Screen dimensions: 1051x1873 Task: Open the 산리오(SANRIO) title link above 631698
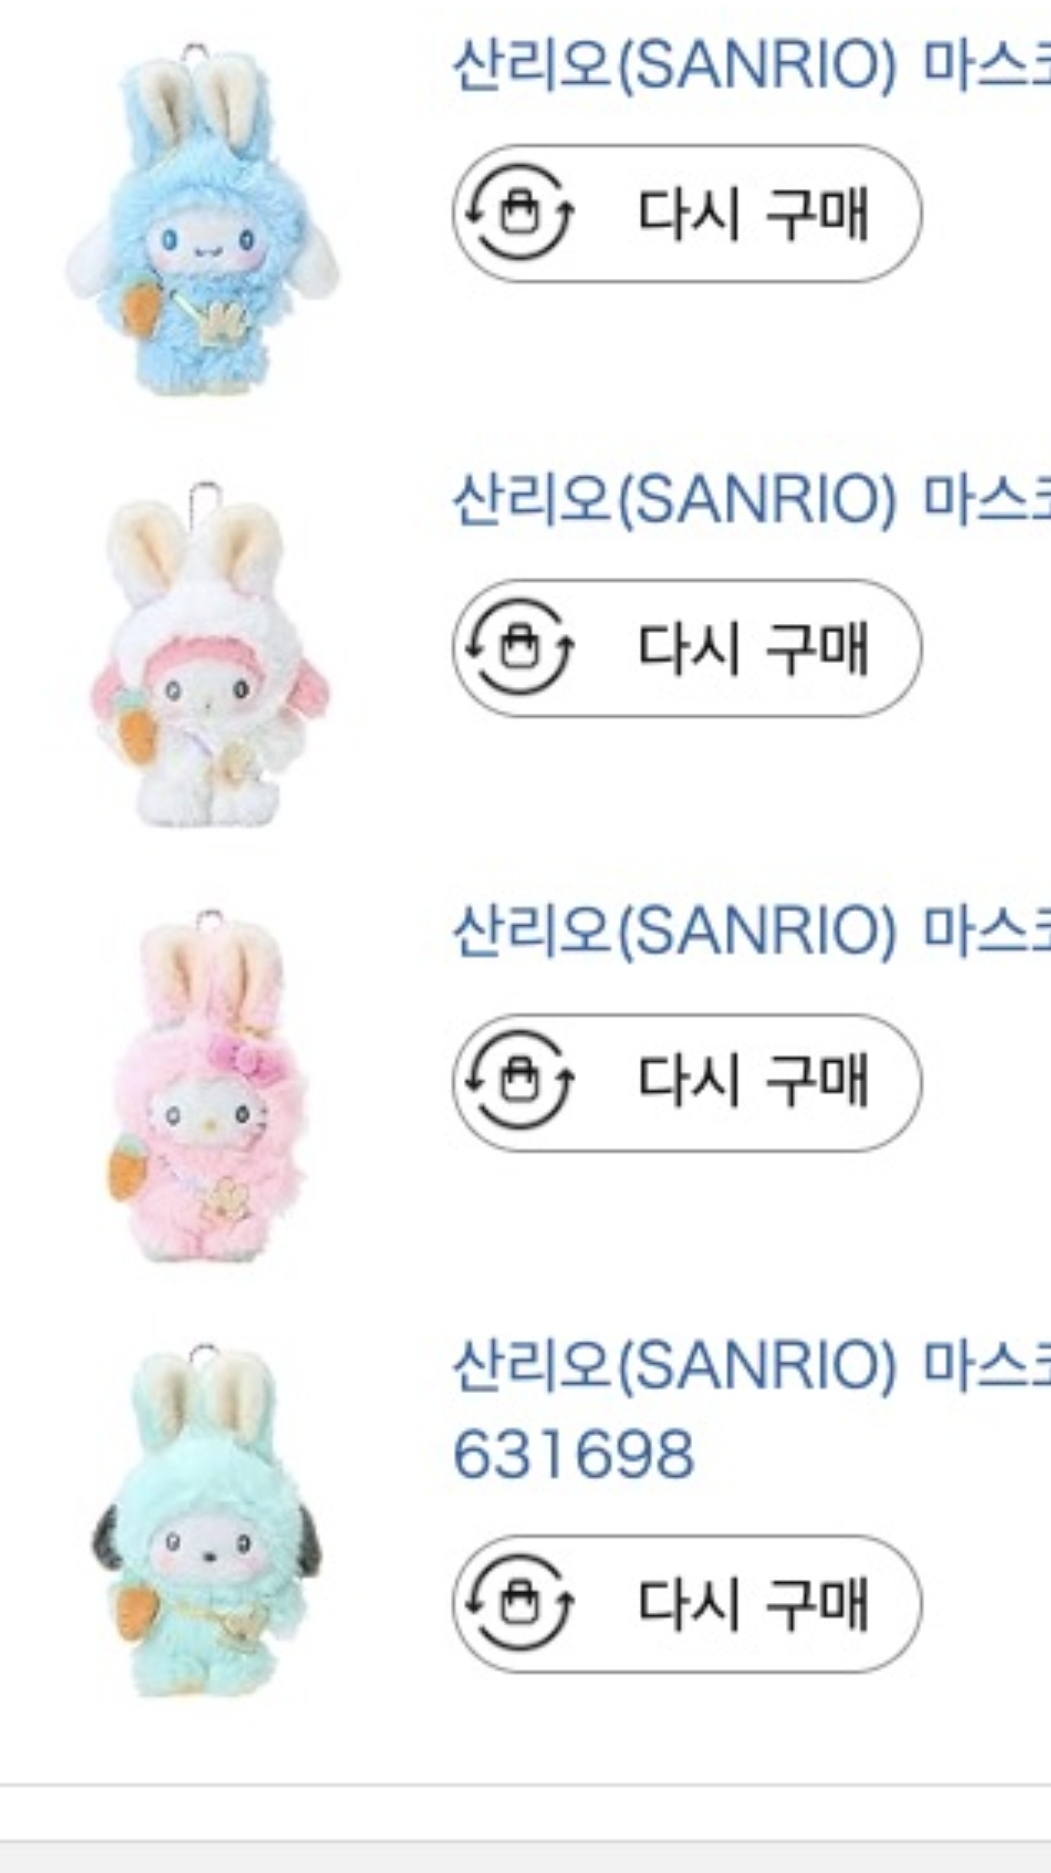coord(751,1366)
